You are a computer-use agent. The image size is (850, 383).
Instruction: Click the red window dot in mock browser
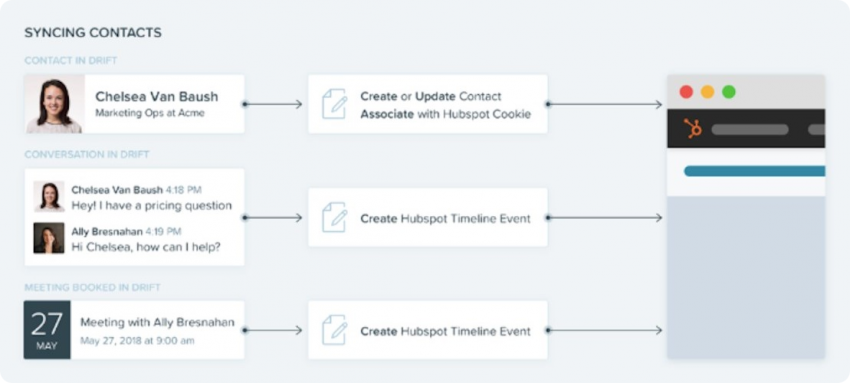pyautogui.click(x=686, y=92)
